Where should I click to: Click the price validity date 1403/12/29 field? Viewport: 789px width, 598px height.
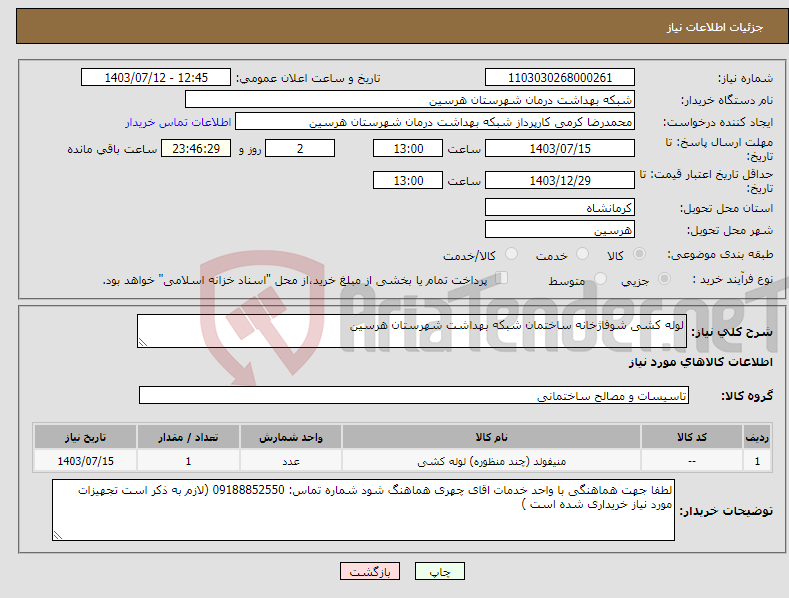pyautogui.click(x=560, y=180)
